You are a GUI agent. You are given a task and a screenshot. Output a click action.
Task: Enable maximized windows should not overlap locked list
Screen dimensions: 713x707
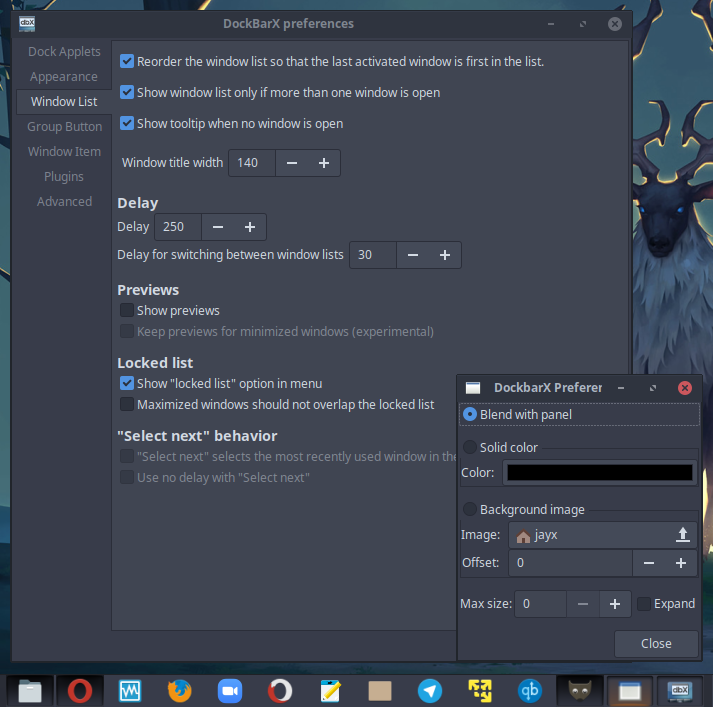(127, 404)
